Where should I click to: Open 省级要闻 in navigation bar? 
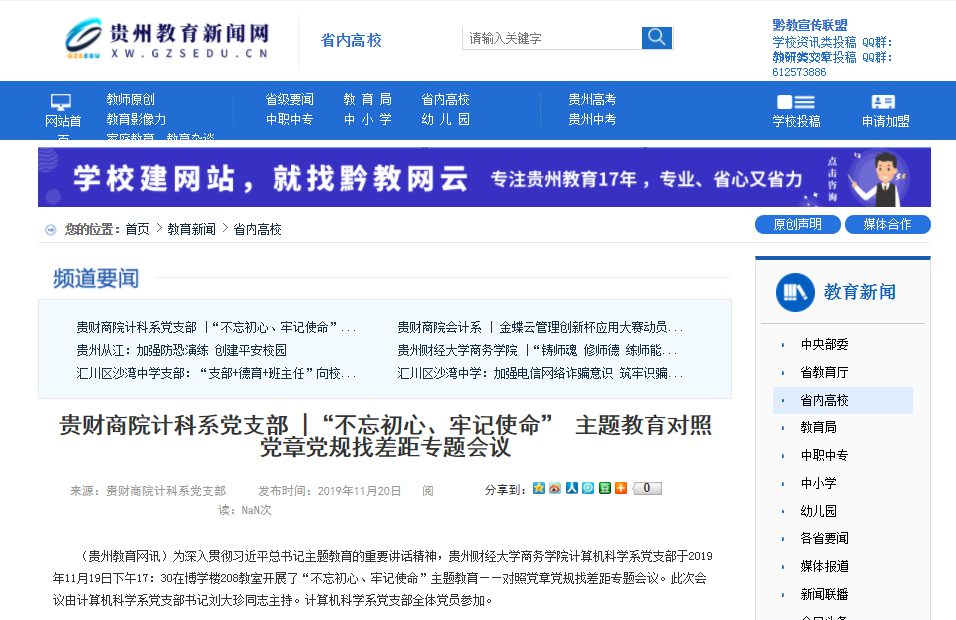tap(289, 99)
